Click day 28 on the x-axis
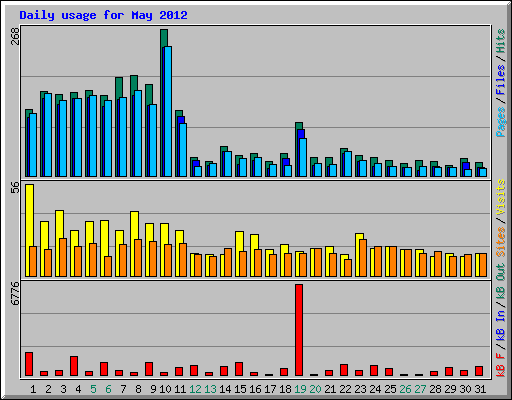512x400 pixels. click(435, 389)
